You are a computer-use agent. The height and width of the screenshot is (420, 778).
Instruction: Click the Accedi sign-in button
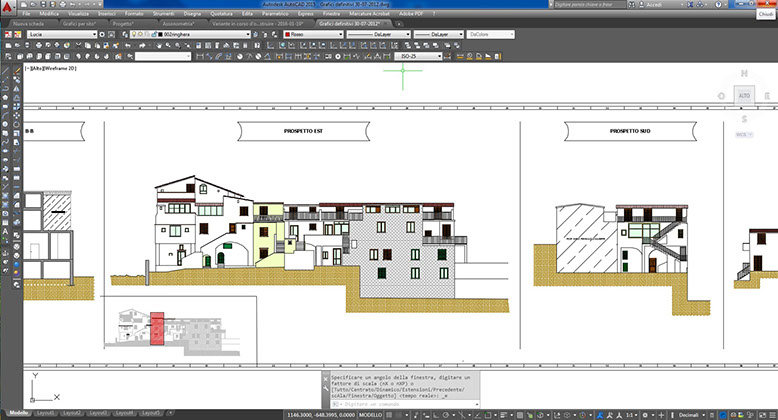click(x=655, y=5)
